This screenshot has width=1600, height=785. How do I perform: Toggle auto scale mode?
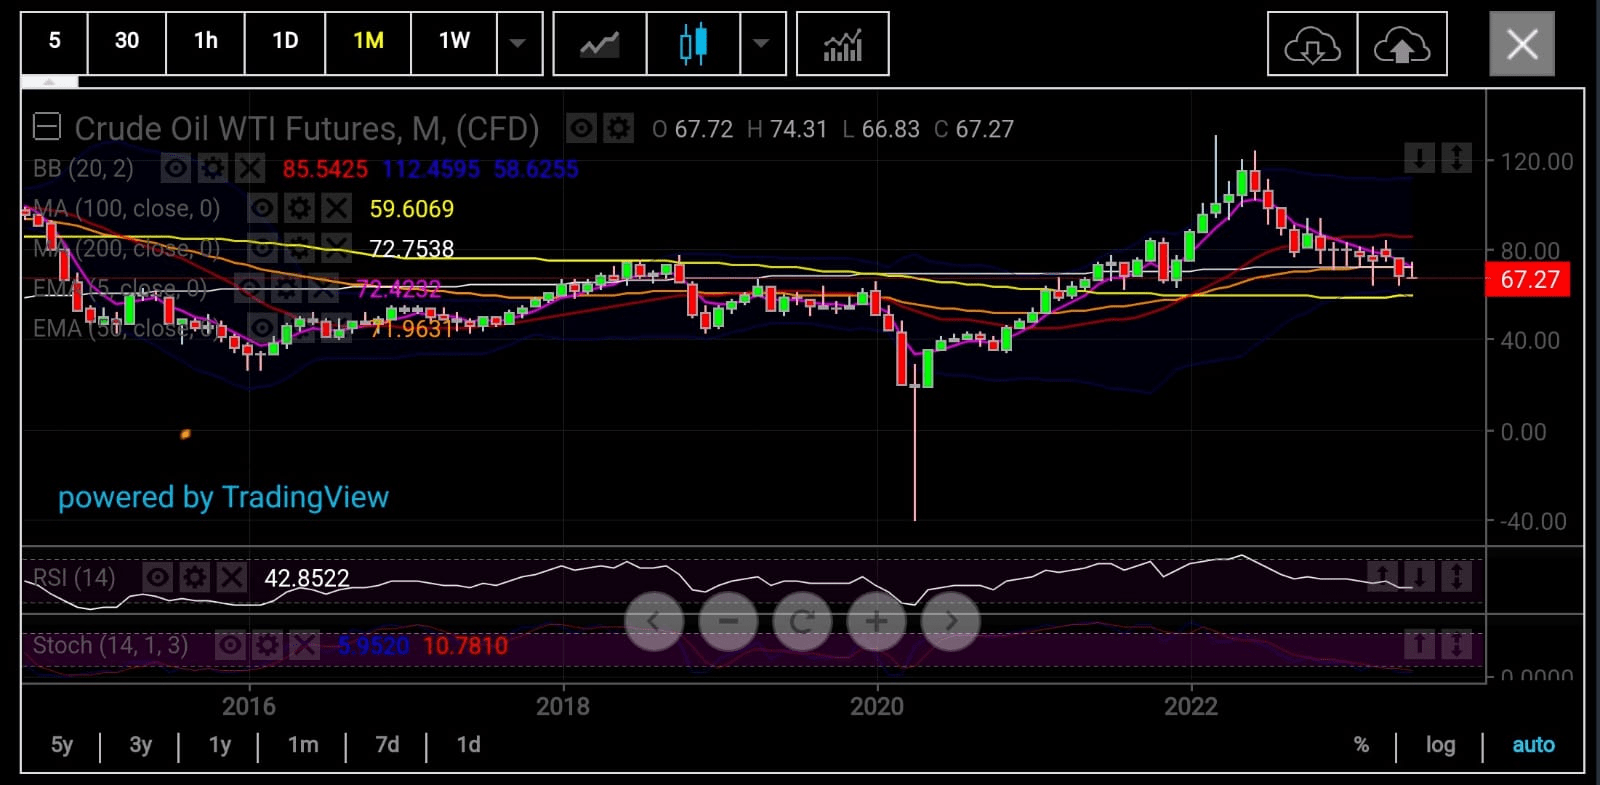point(1533,745)
